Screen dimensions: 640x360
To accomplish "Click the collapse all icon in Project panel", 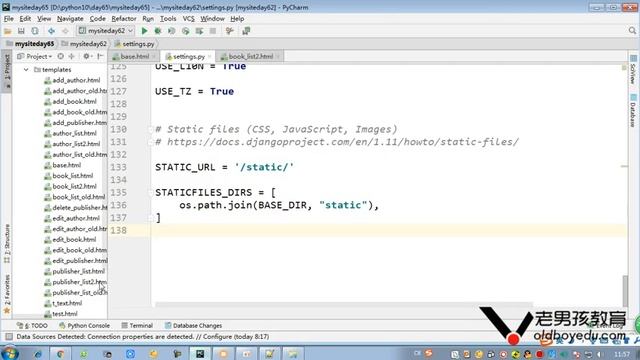I will [x=72, y=56].
